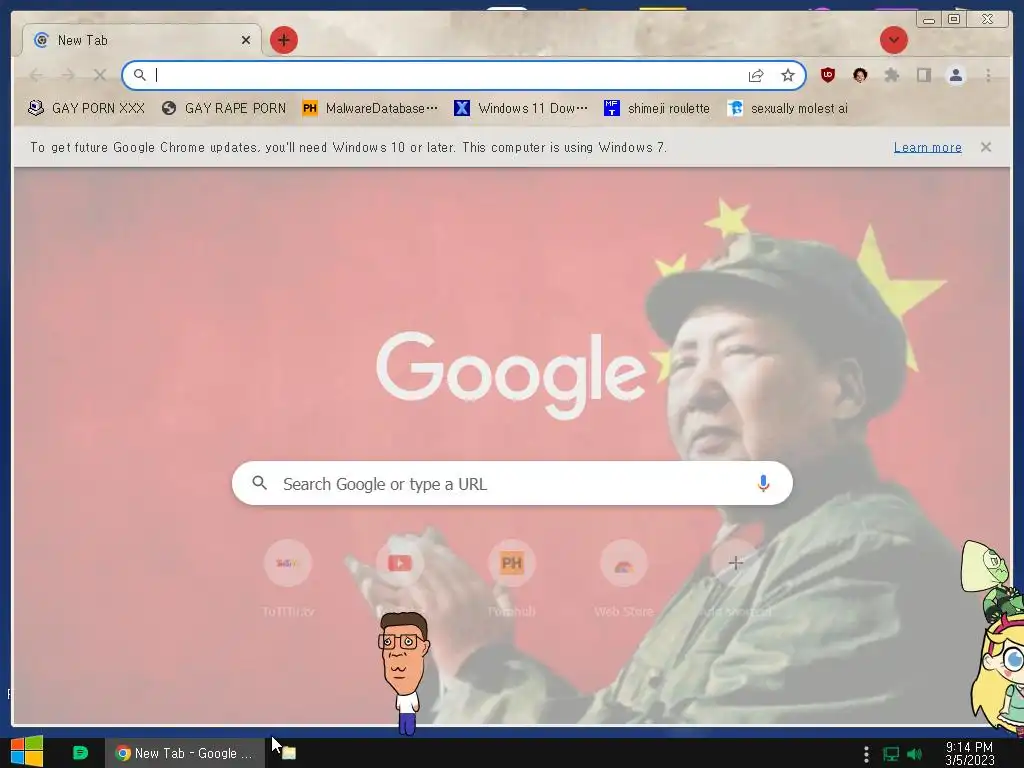
Task: Open the Extensions puzzle menu
Action: point(891,75)
